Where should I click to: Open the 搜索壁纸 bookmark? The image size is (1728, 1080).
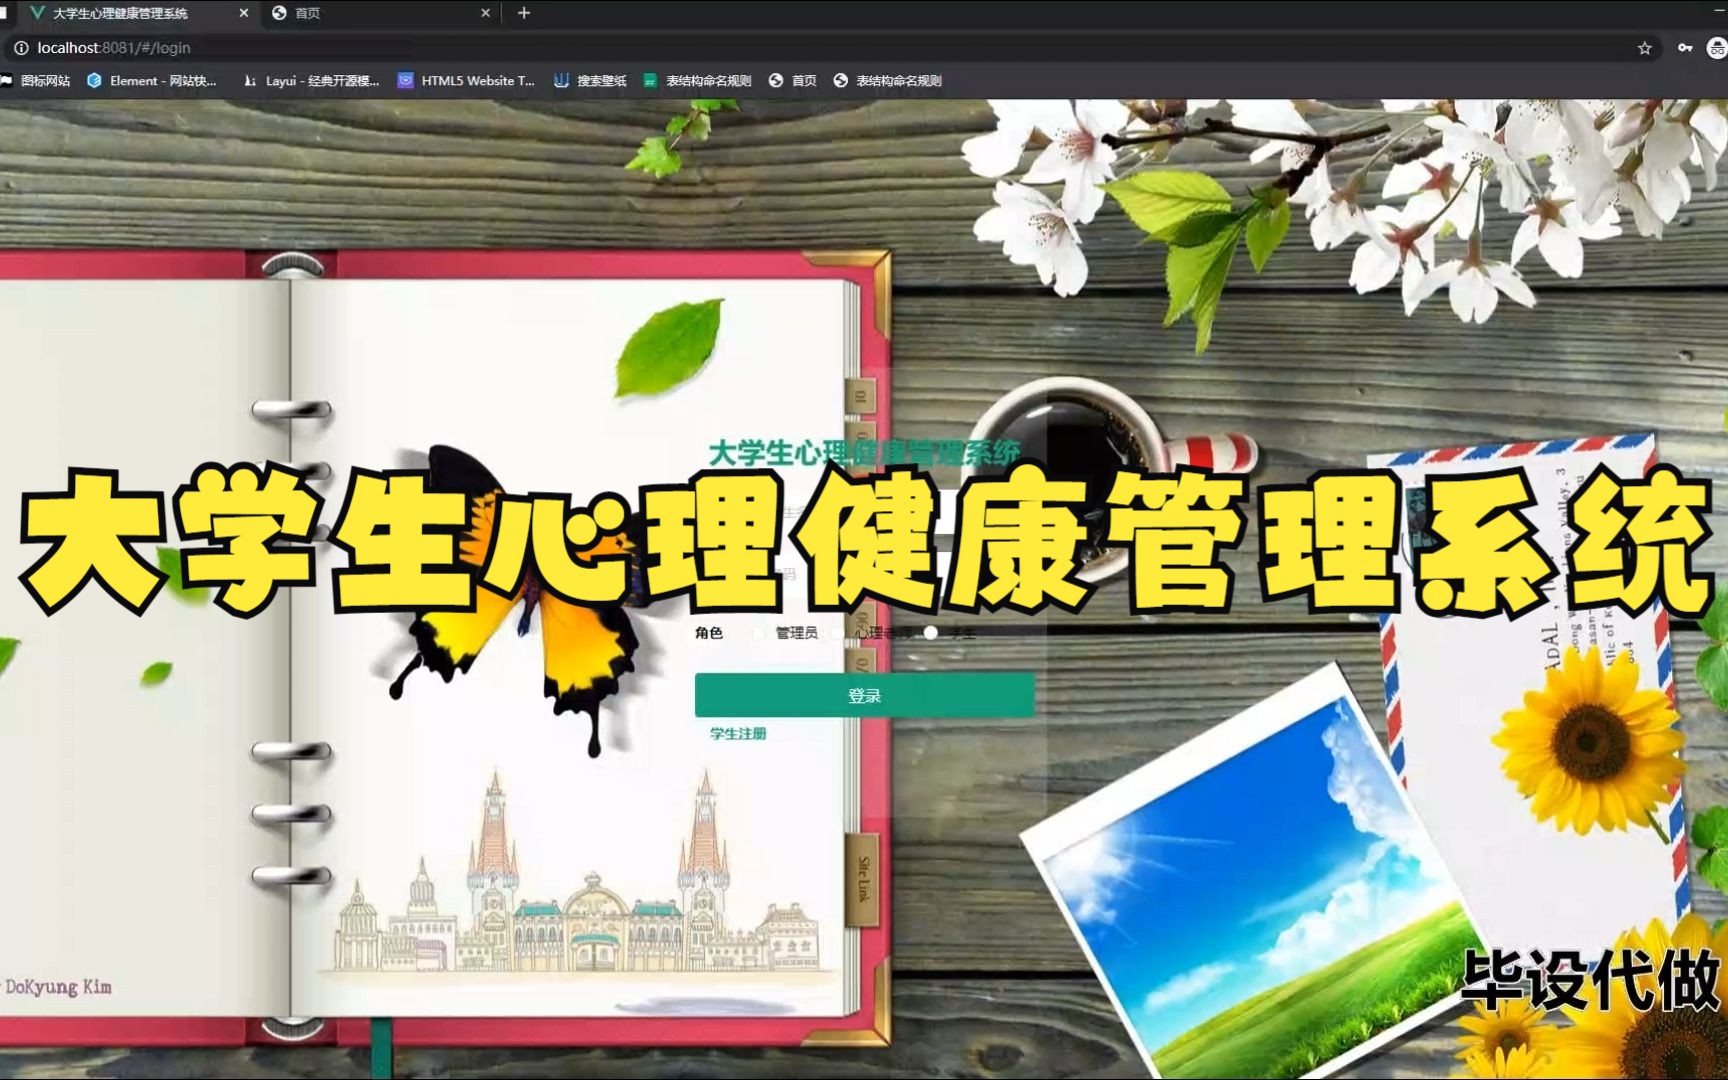point(590,81)
